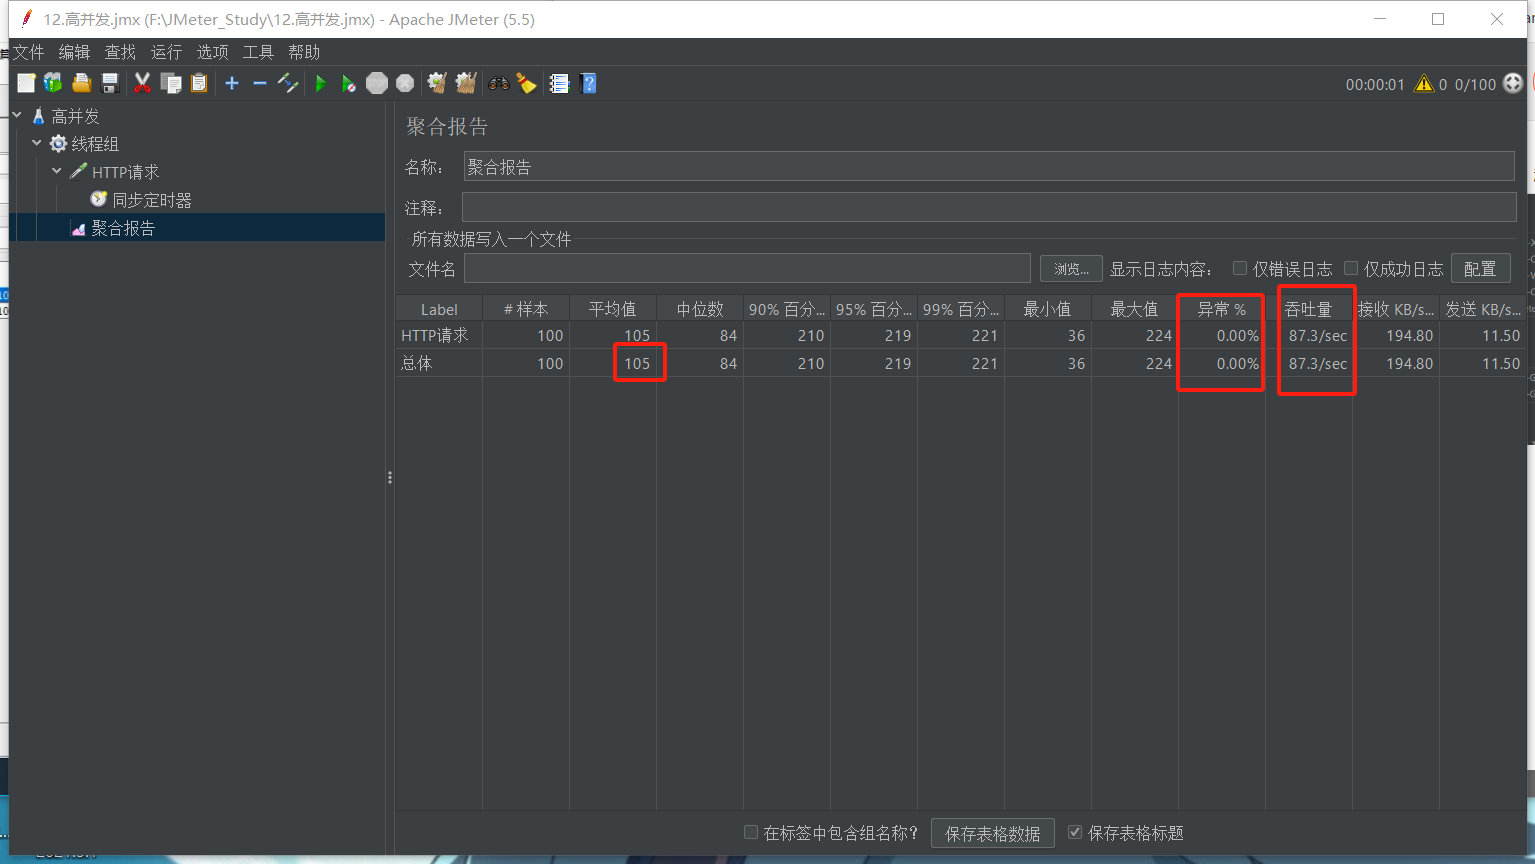This screenshot has height=864, width=1535.
Task: Check 在标签中包含组名称 checkbox
Action: pos(751,832)
